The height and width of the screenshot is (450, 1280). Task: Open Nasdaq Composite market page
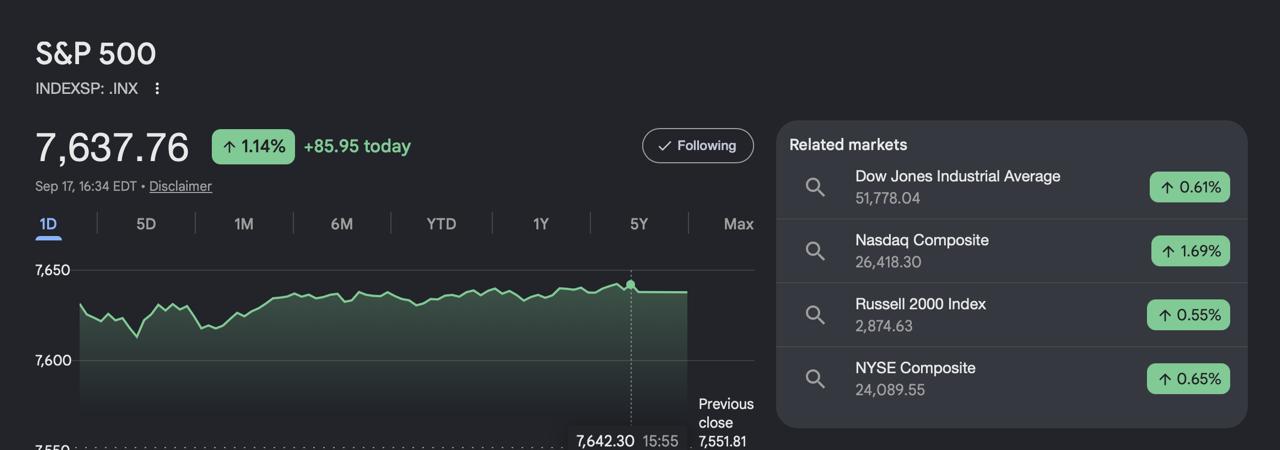pos(1012,251)
